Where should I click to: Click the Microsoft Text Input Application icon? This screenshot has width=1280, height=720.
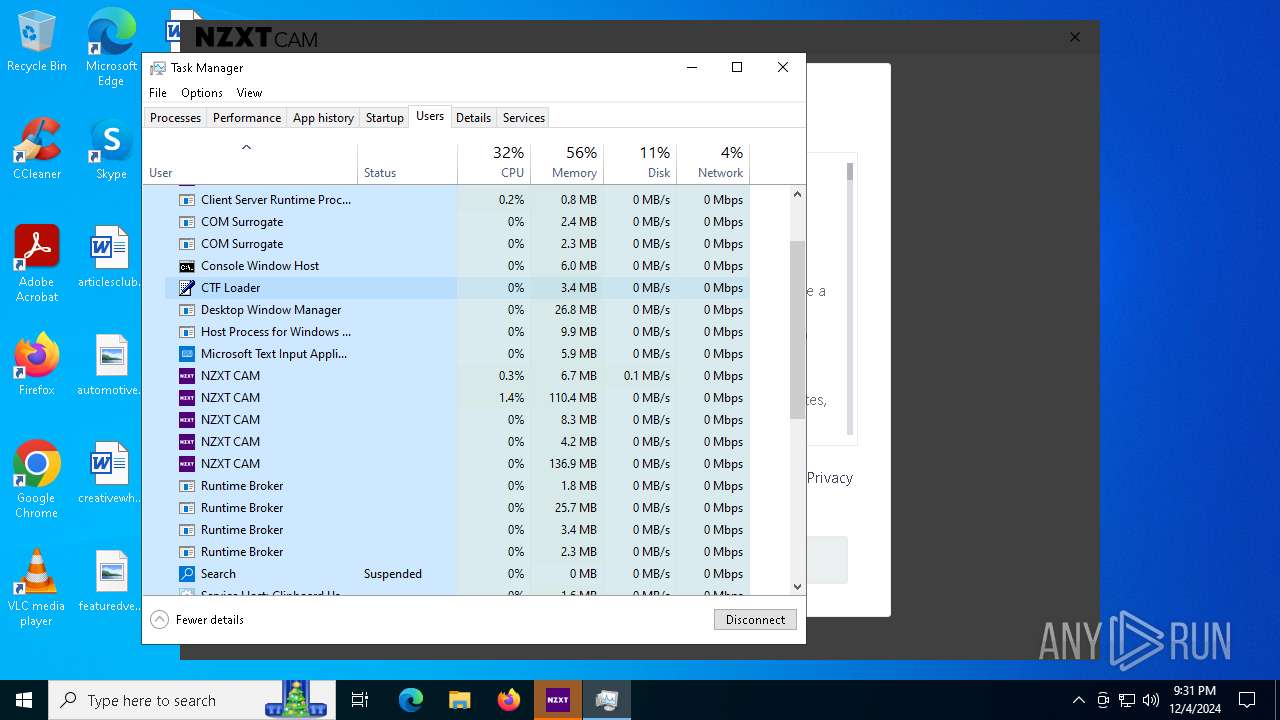186,354
